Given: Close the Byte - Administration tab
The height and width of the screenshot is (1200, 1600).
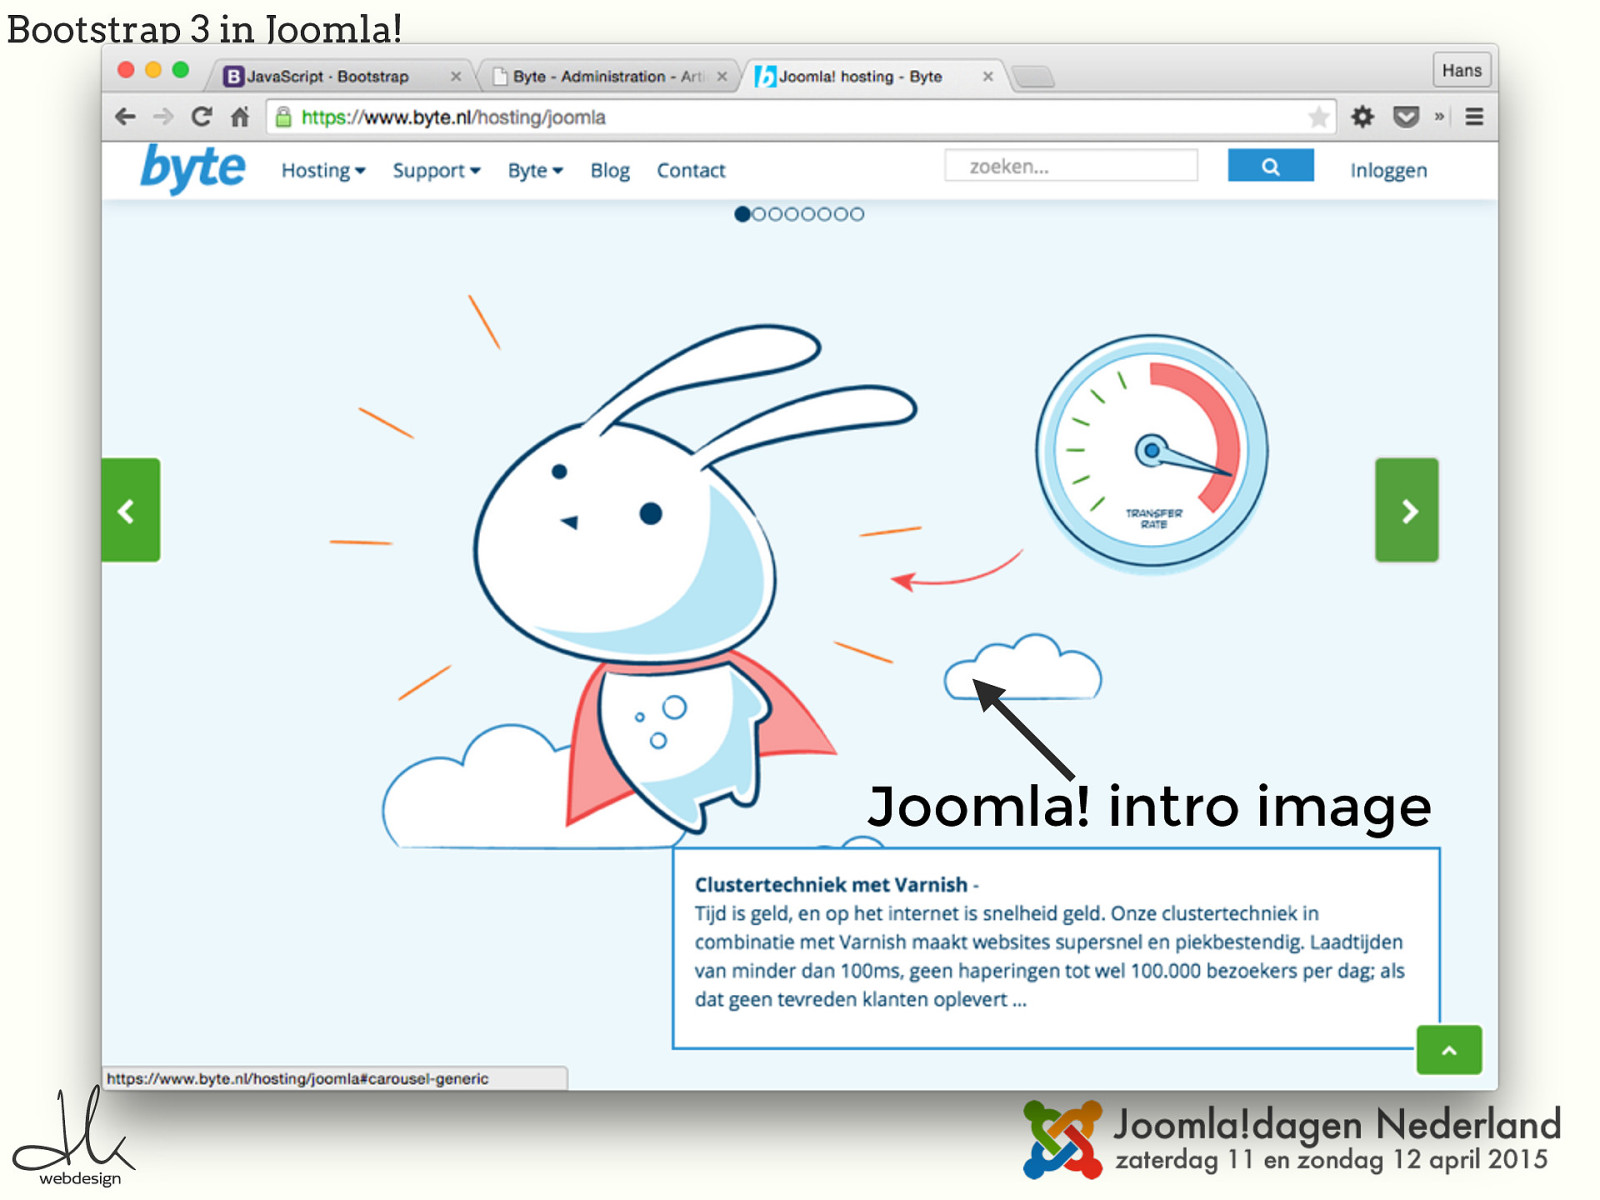Looking at the screenshot, I should tap(722, 76).
